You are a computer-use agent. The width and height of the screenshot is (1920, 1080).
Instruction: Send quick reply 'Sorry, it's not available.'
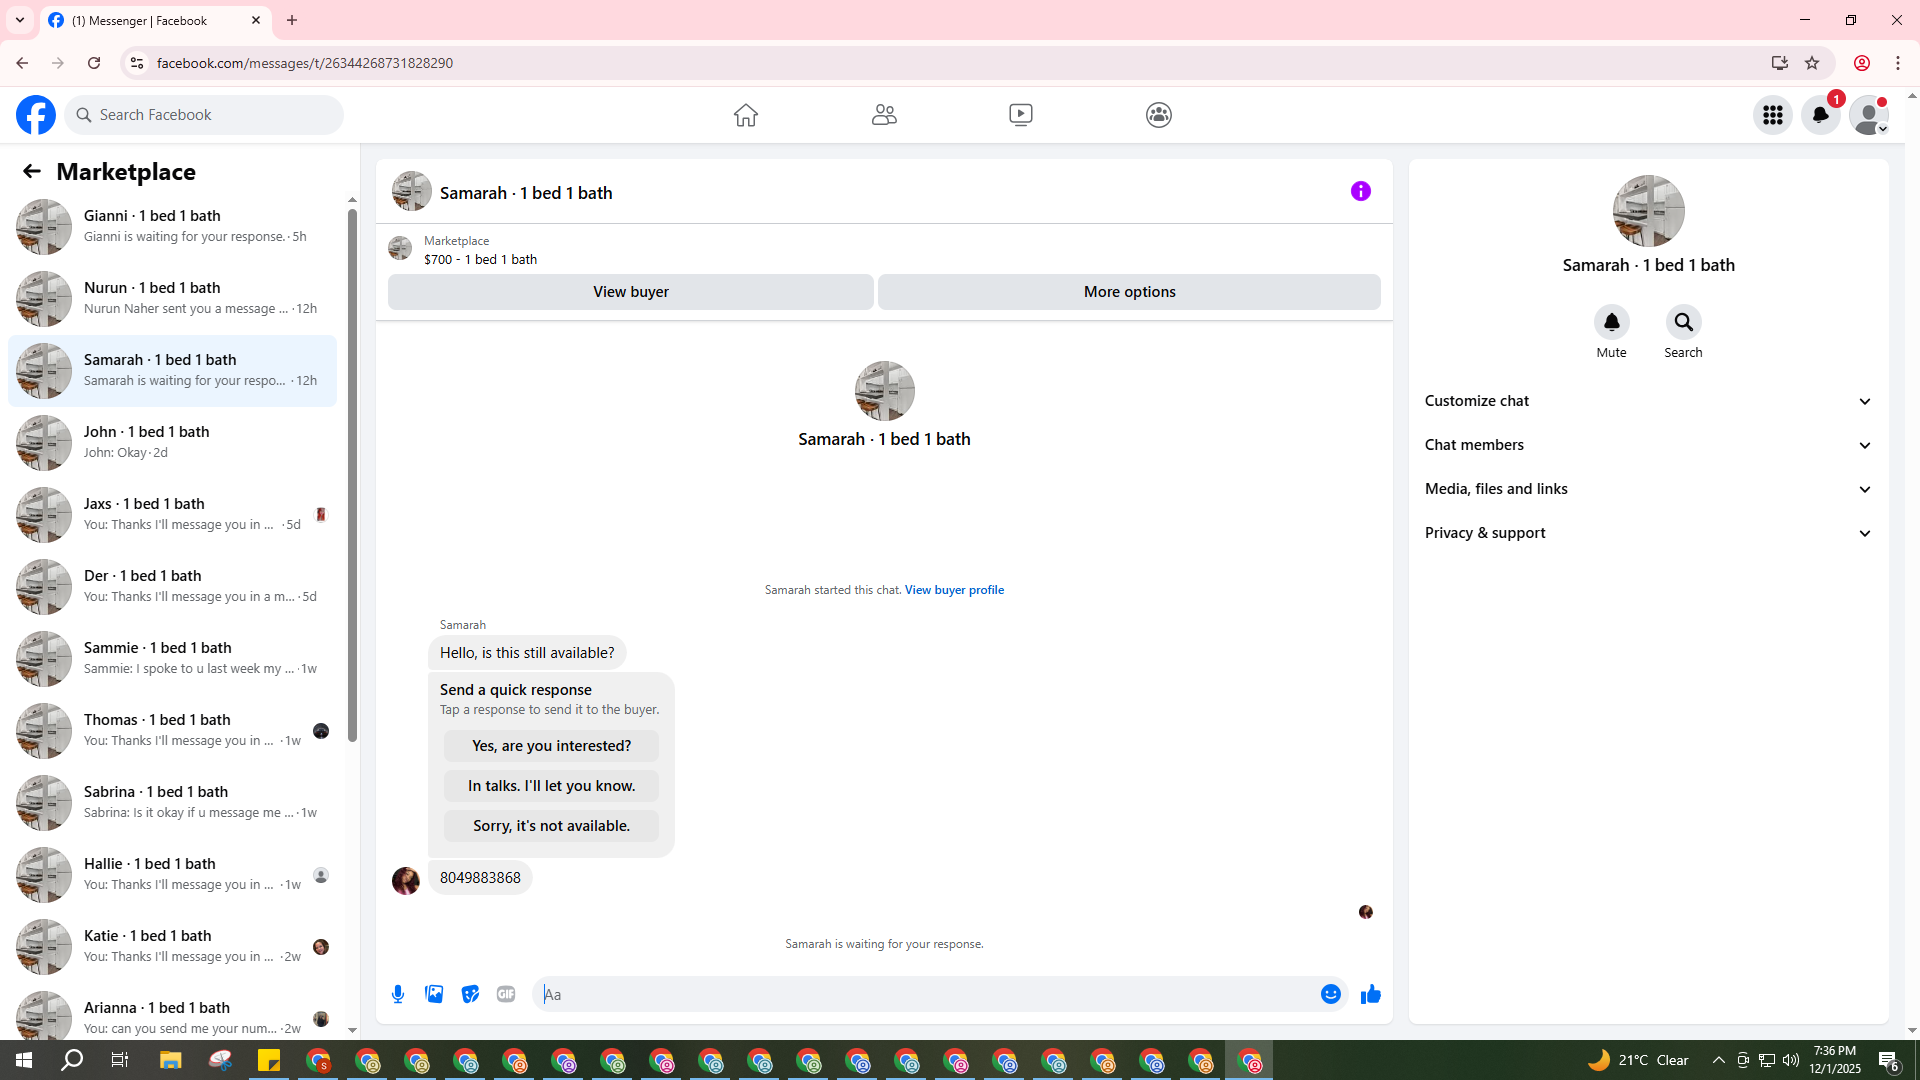(552, 826)
